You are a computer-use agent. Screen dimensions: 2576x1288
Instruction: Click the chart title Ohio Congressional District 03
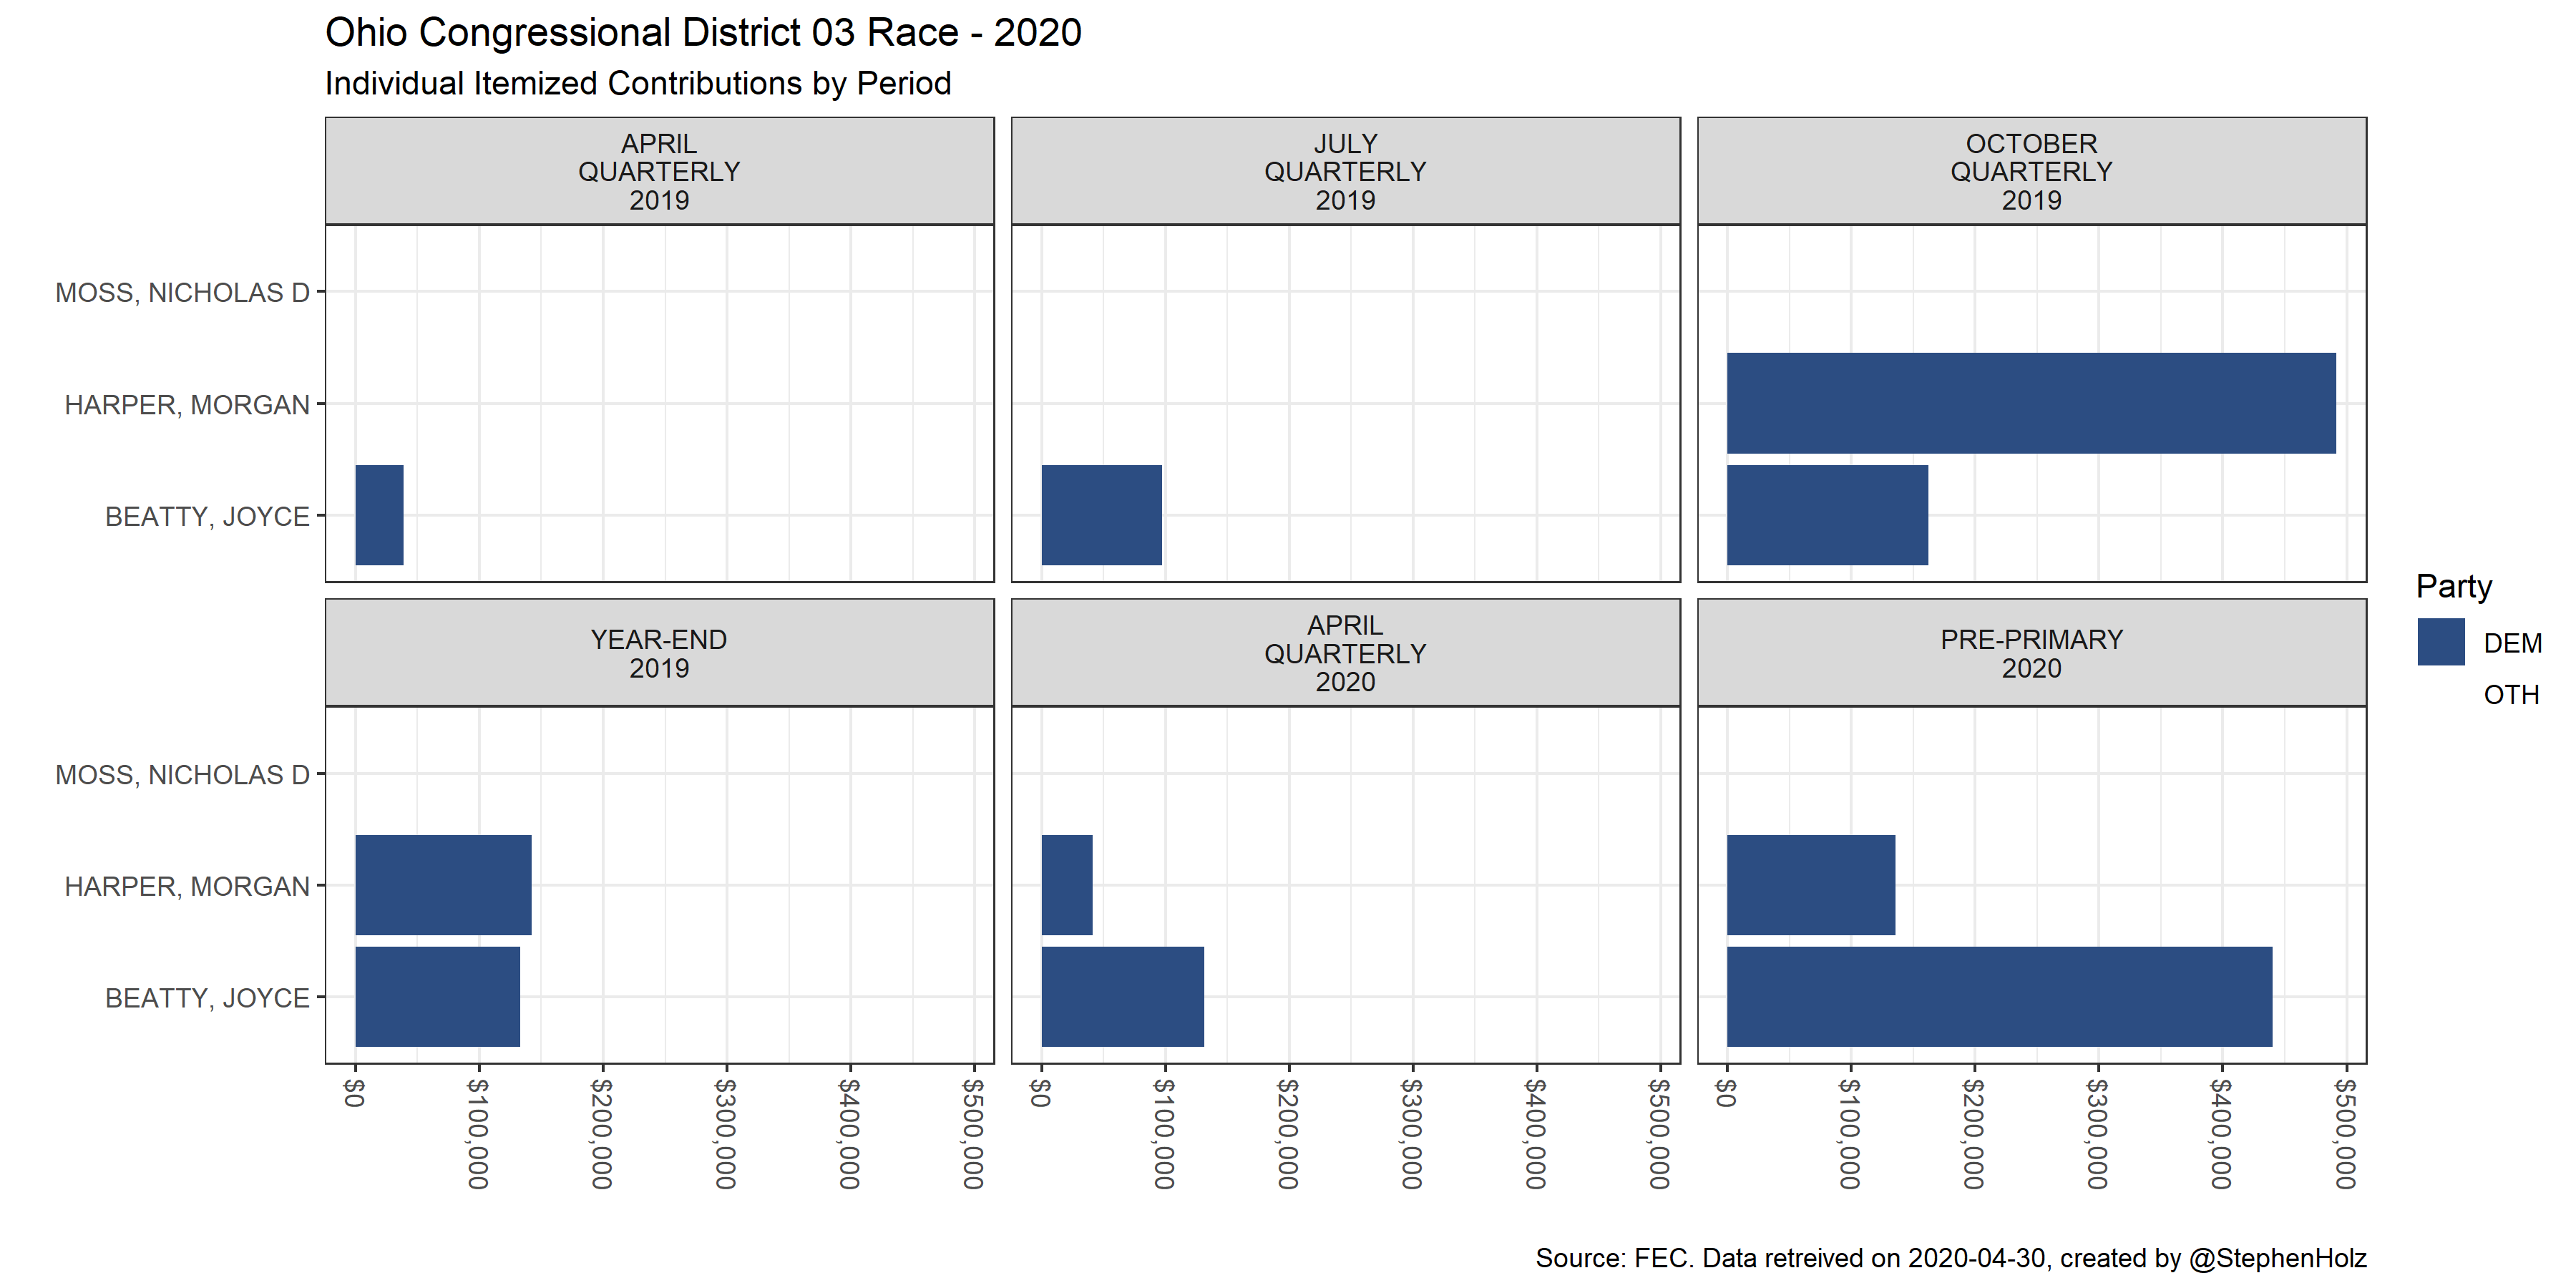[703, 33]
